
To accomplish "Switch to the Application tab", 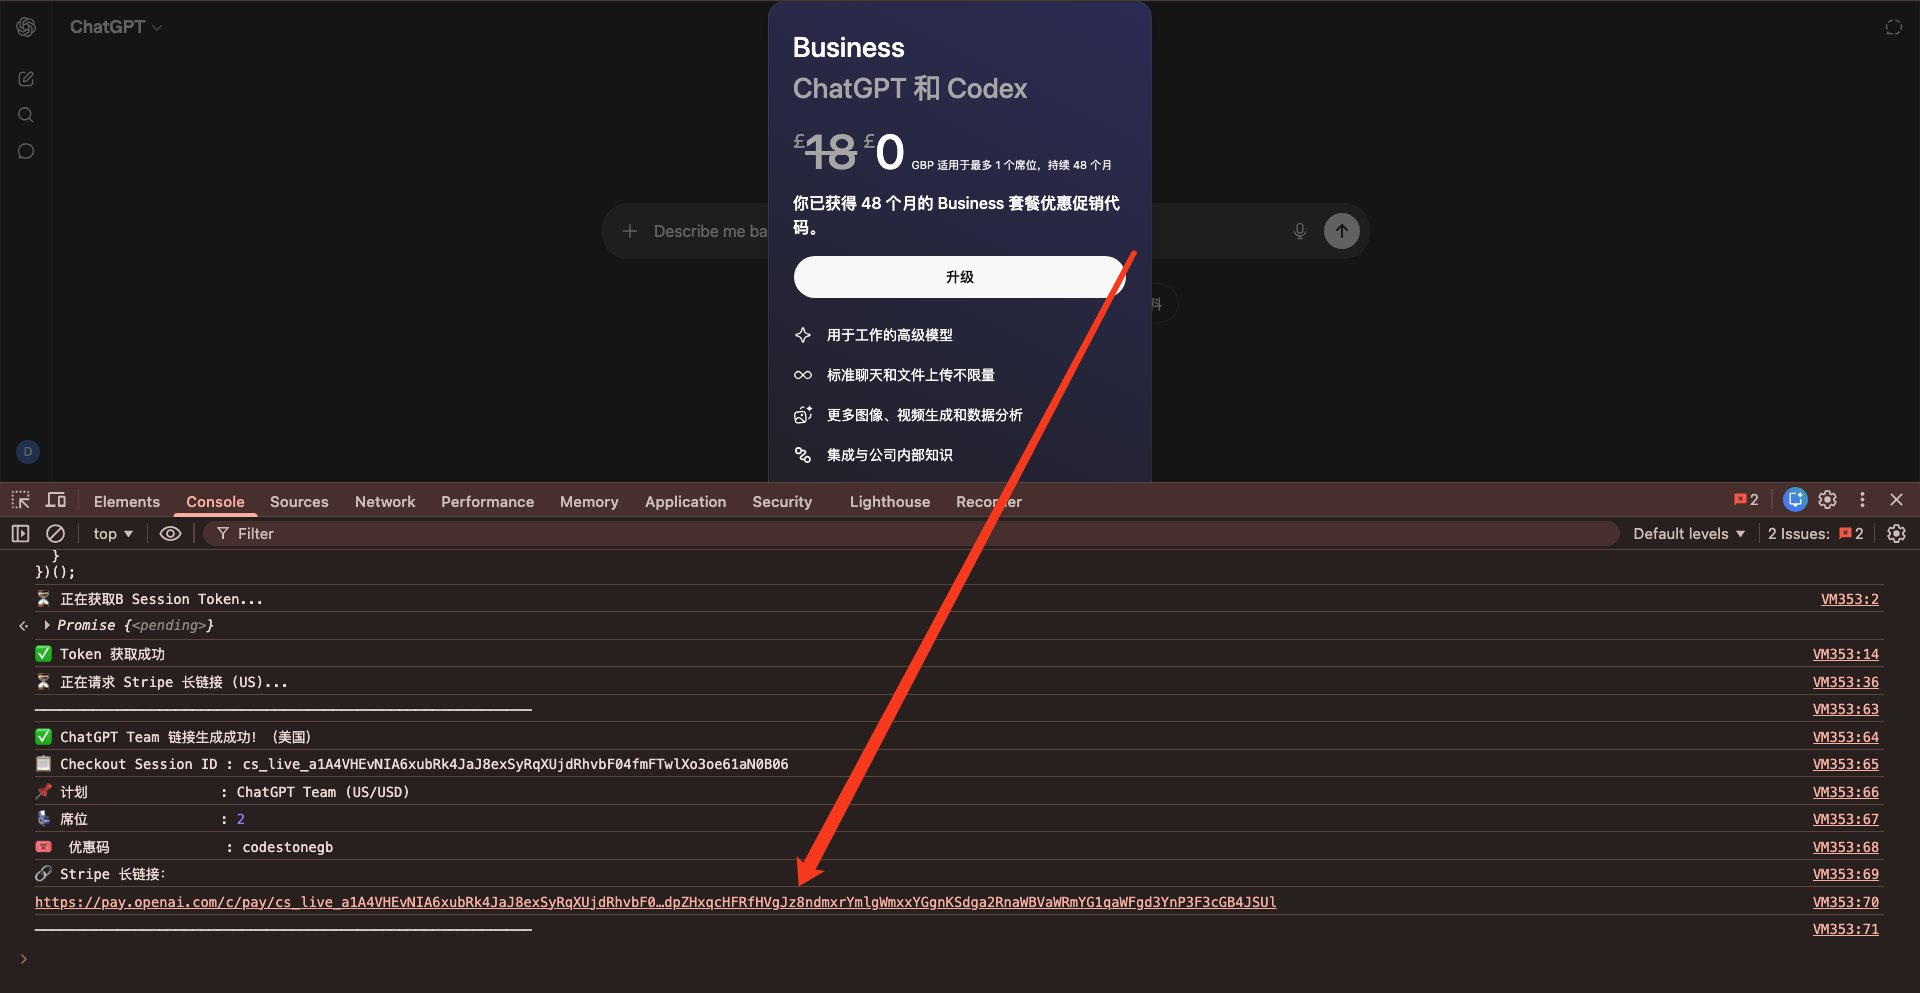I will pos(685,502).
